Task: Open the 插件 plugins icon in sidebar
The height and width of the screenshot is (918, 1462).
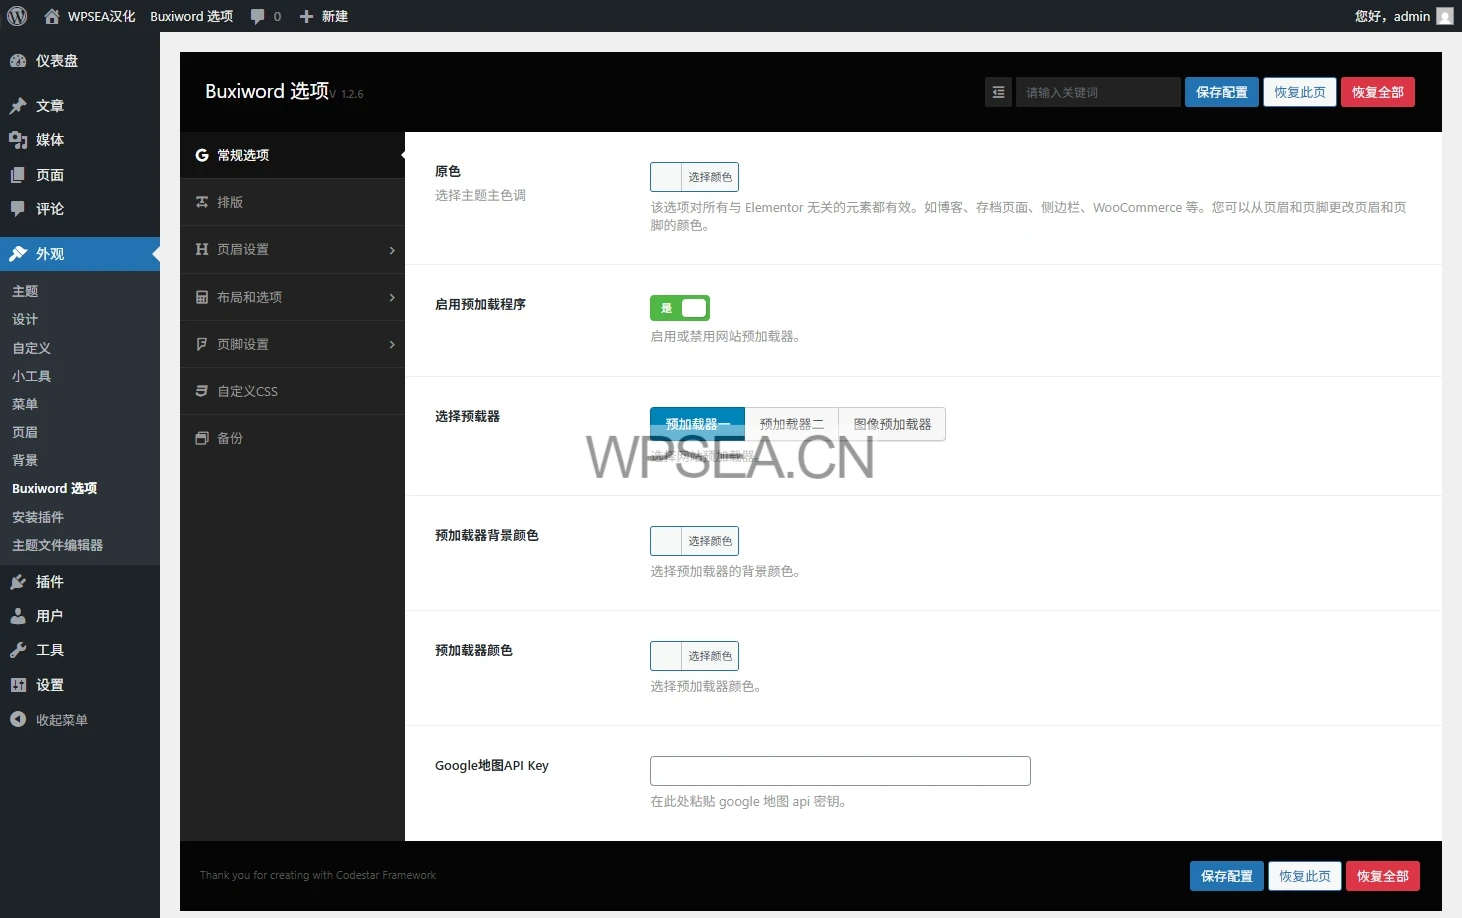Action: coord(18,582)
